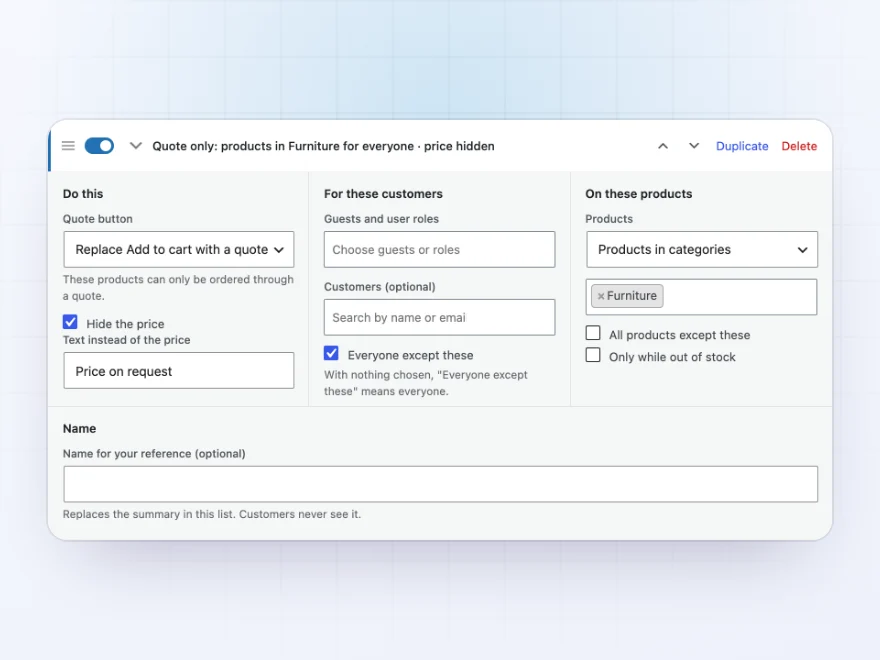This screenshot has height=660, width=880.
Task: Click the 'On these products' heading
Action: (x=639, y=194)
